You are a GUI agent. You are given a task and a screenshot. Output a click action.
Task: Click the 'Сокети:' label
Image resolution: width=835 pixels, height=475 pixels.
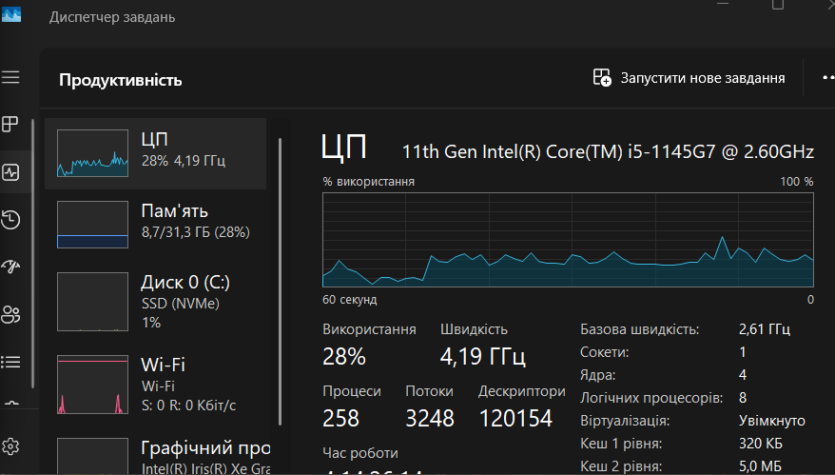(x=604, y=352)
